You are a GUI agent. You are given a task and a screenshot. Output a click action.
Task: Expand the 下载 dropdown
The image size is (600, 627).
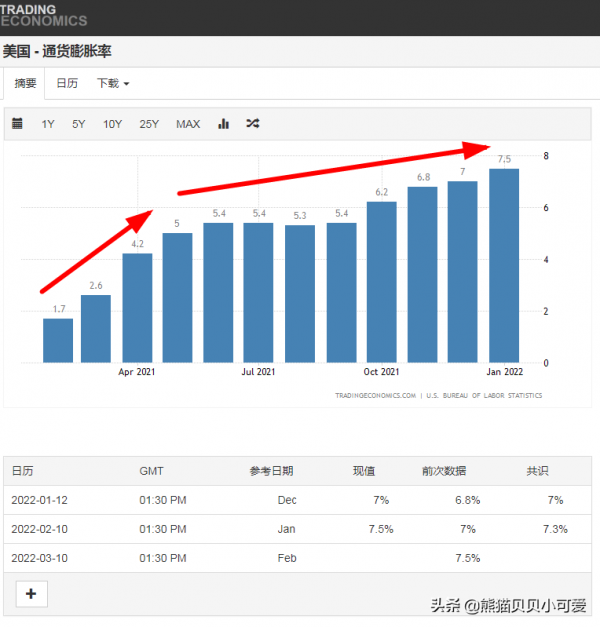[113, 83]
